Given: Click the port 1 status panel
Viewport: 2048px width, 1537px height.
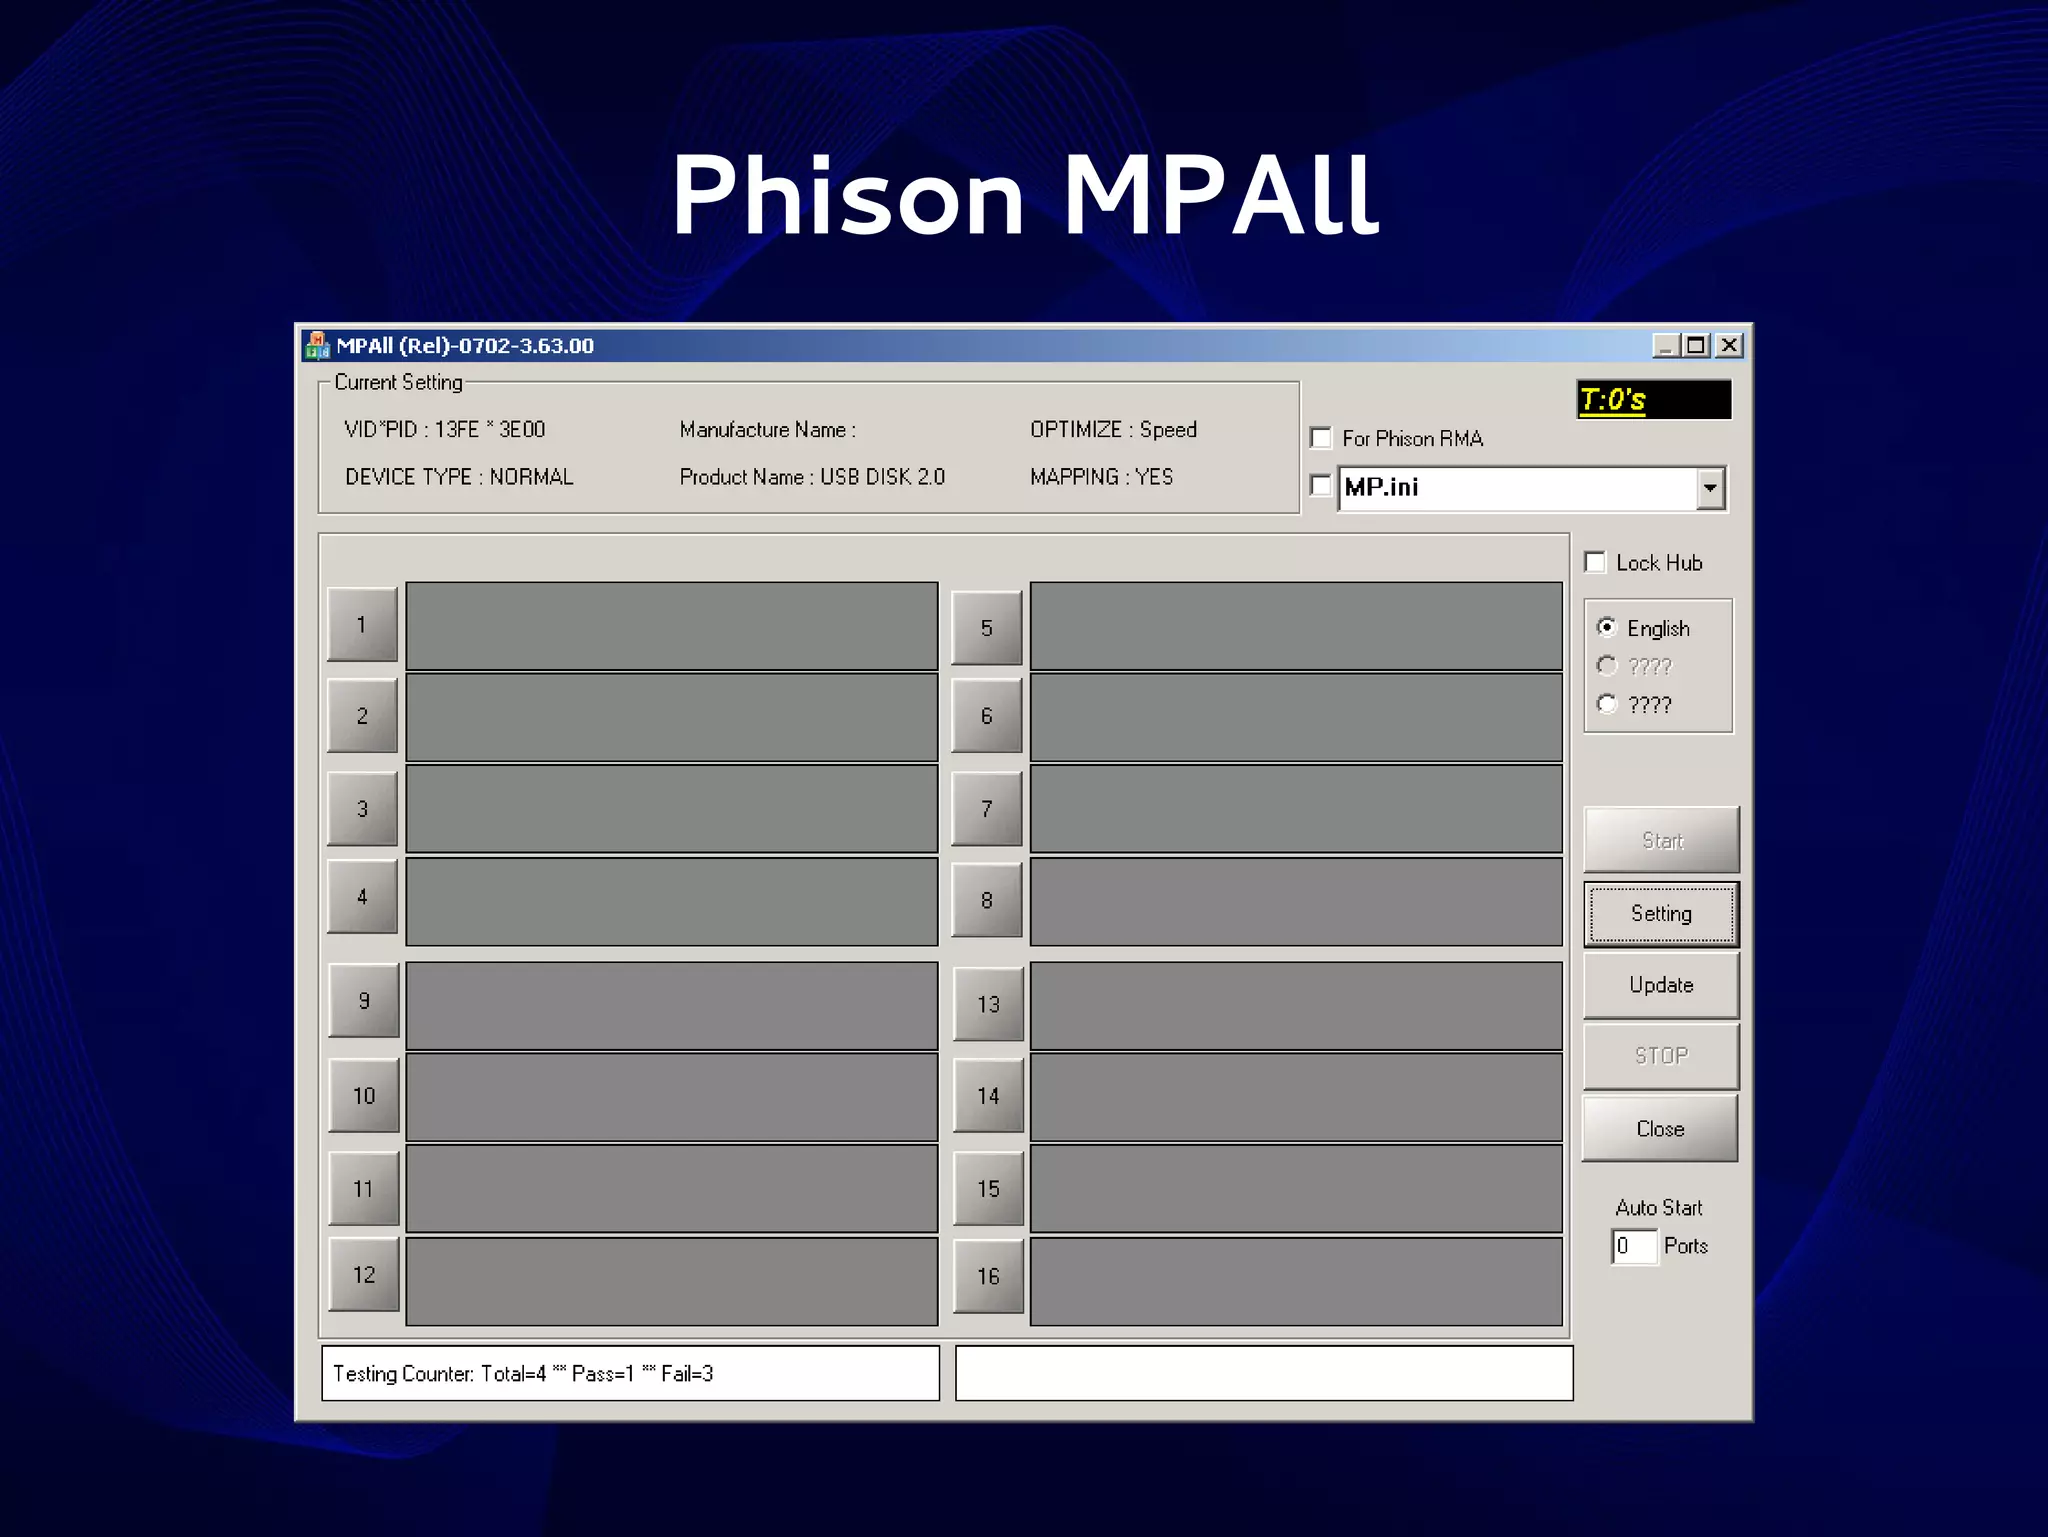Looking at the screenshot, I should point(672,626).
